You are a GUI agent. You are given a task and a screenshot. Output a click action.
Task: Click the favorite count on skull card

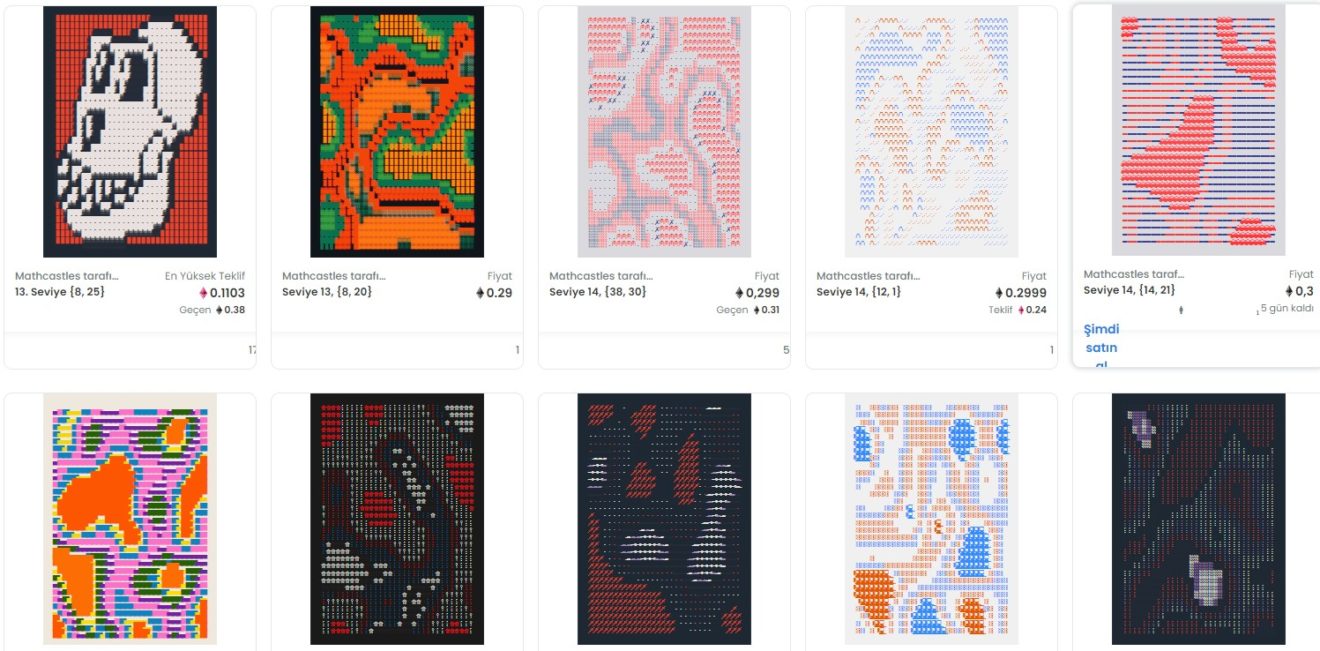(x=252, y=350)
